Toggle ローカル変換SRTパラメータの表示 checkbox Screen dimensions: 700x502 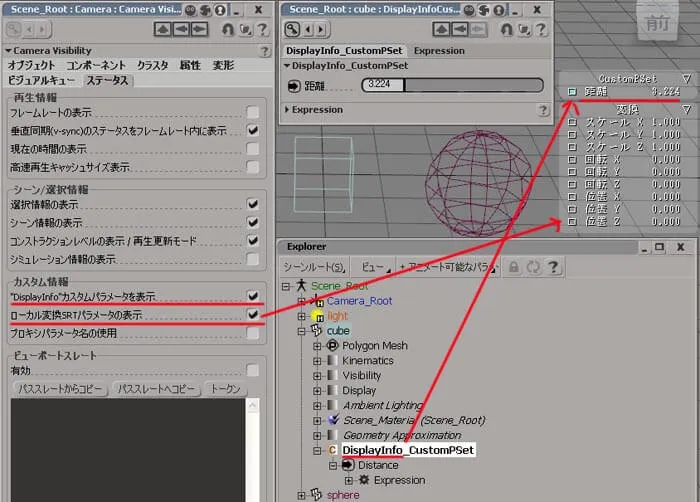coord(253,314)
